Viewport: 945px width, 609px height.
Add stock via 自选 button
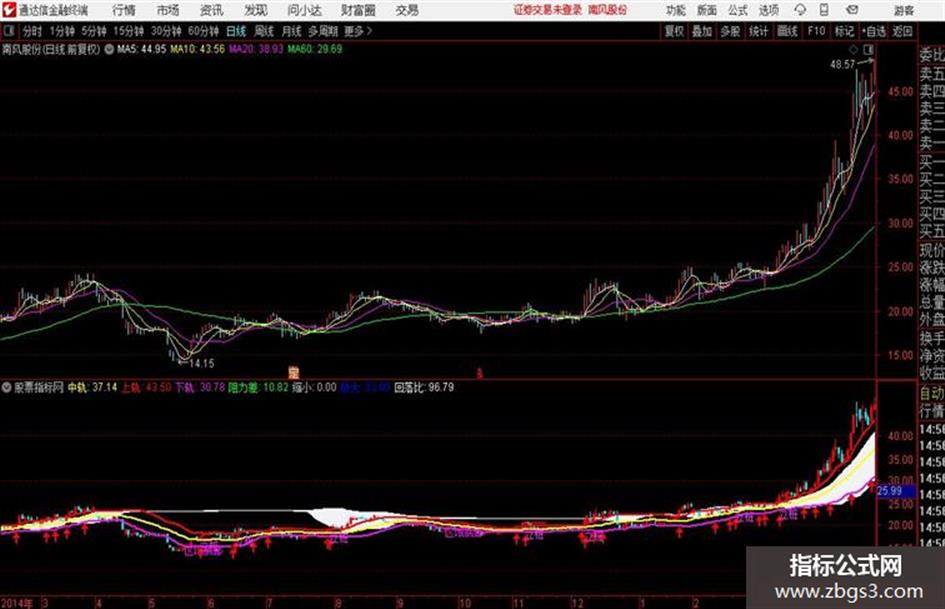tap(874, 31)
